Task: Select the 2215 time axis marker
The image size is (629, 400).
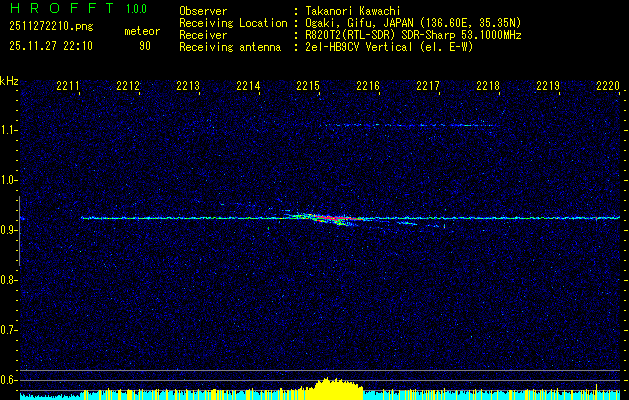Action: 308,87
